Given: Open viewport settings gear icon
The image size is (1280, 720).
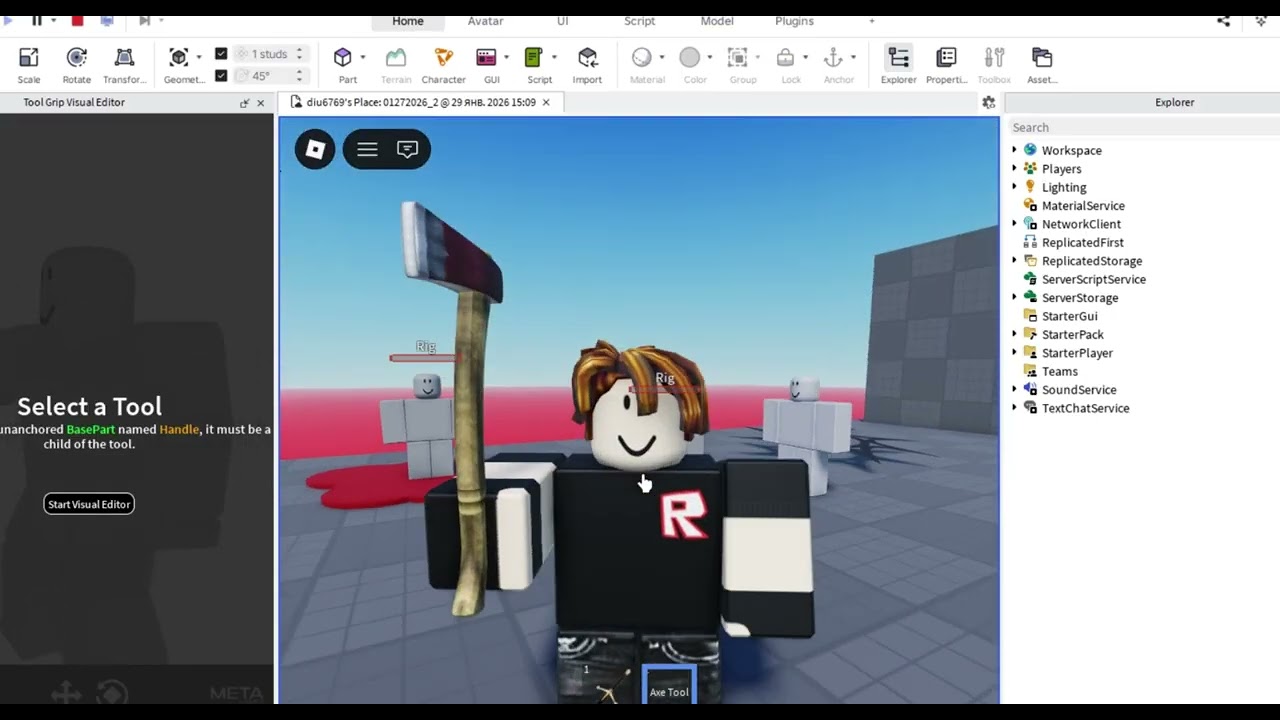Looking at the screenshot, I should coord(989,102).
